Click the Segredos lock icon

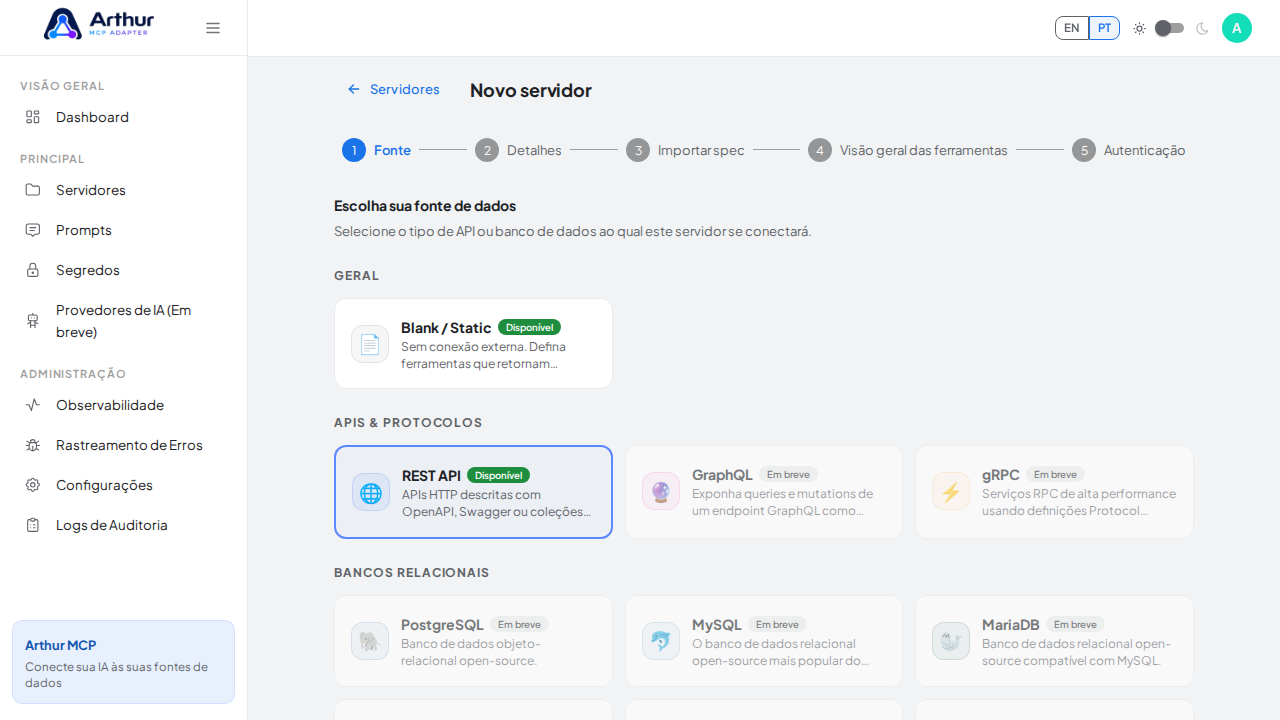(x=33, y=270)
